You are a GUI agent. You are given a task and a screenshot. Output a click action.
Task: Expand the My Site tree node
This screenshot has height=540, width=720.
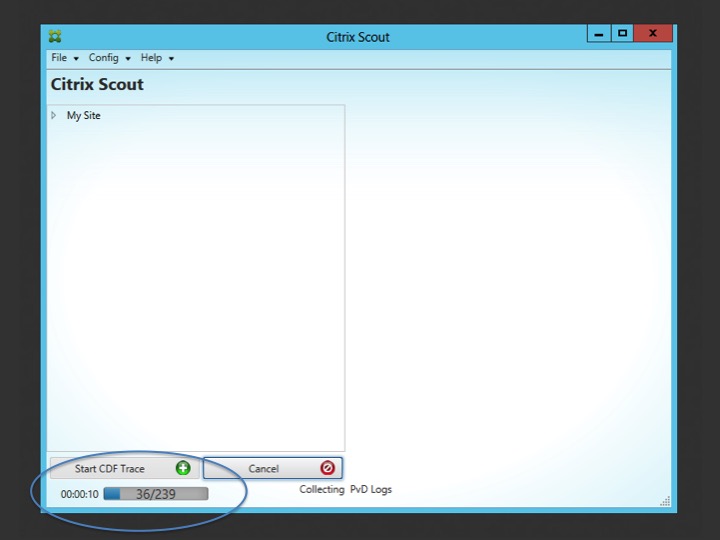(54, 115)
